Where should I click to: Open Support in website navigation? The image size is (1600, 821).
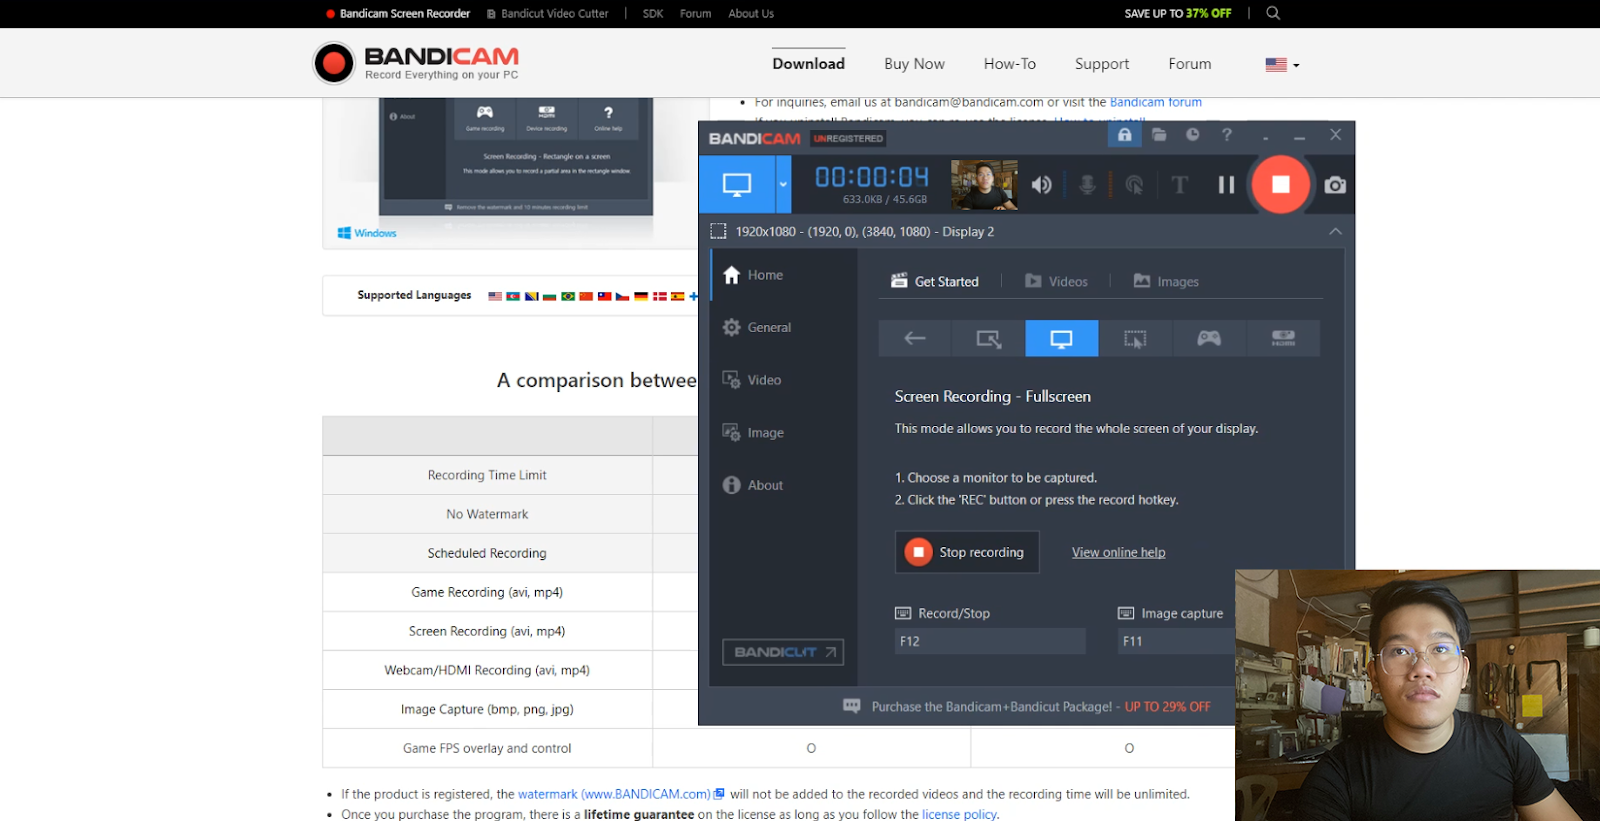[x=1102, y=64]
